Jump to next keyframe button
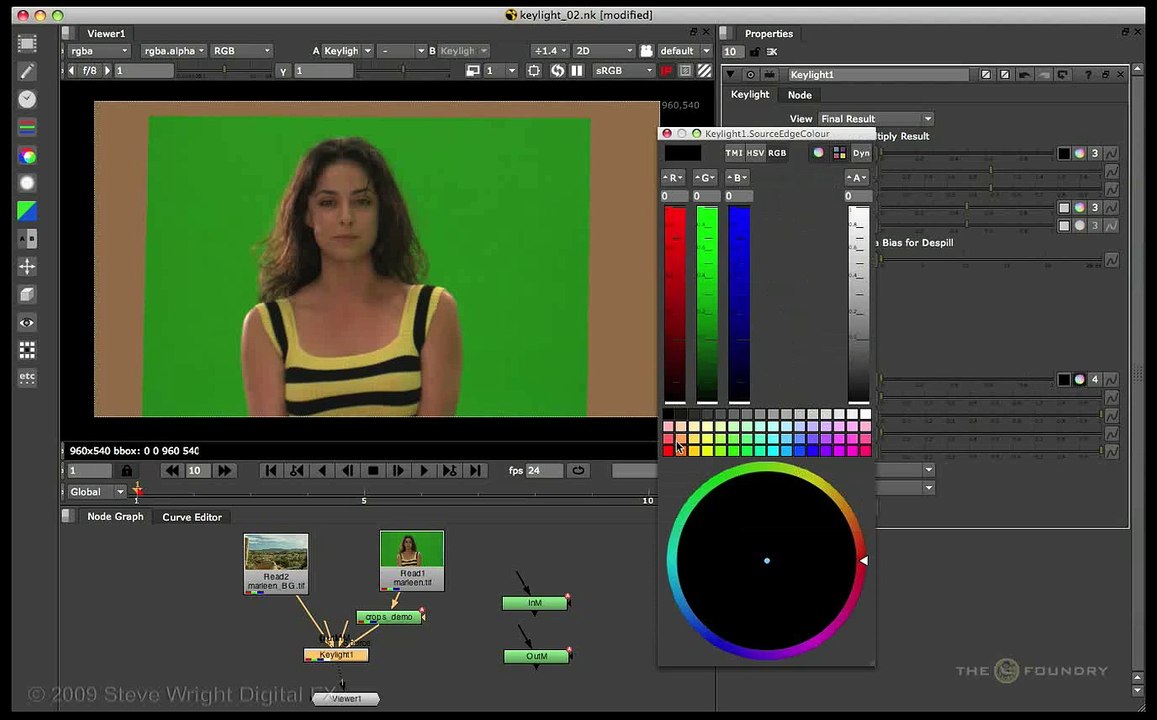 tap(449, 471)
